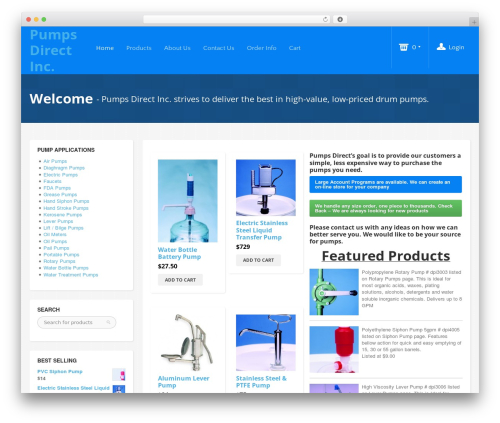The width and height of the screenshot is (500, 423).
Task: Open the Stainless Steel & PTFE Pump image
Action: [266, 342]
